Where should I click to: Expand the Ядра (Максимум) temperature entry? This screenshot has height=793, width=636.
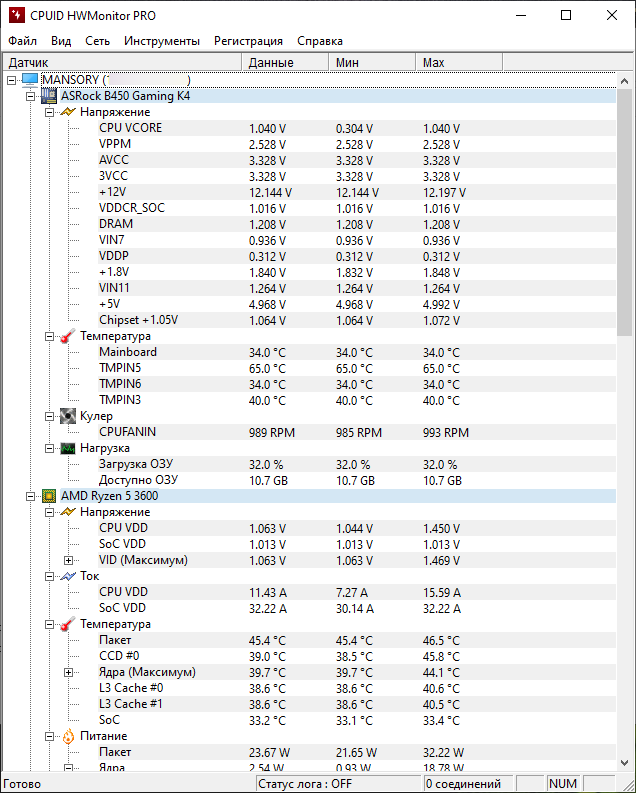click(68, 672)
